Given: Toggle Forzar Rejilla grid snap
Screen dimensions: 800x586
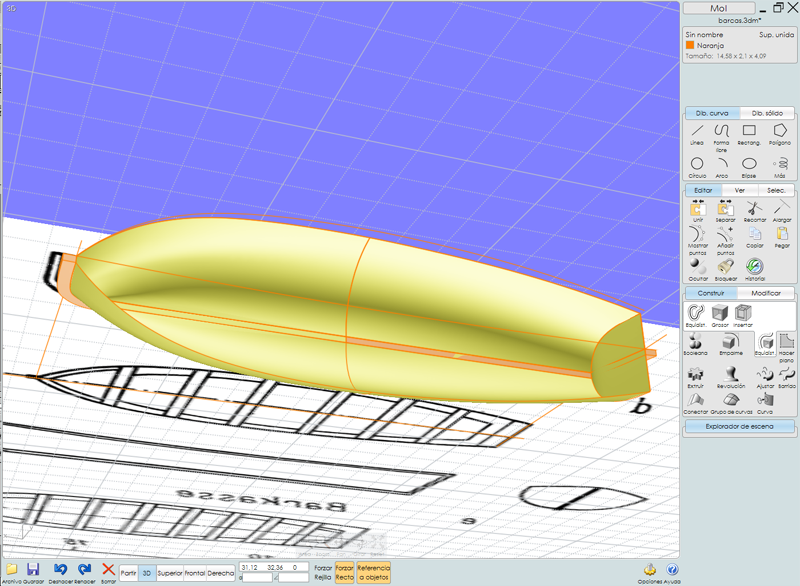Looking at the screenshot, I should [323, 572].
